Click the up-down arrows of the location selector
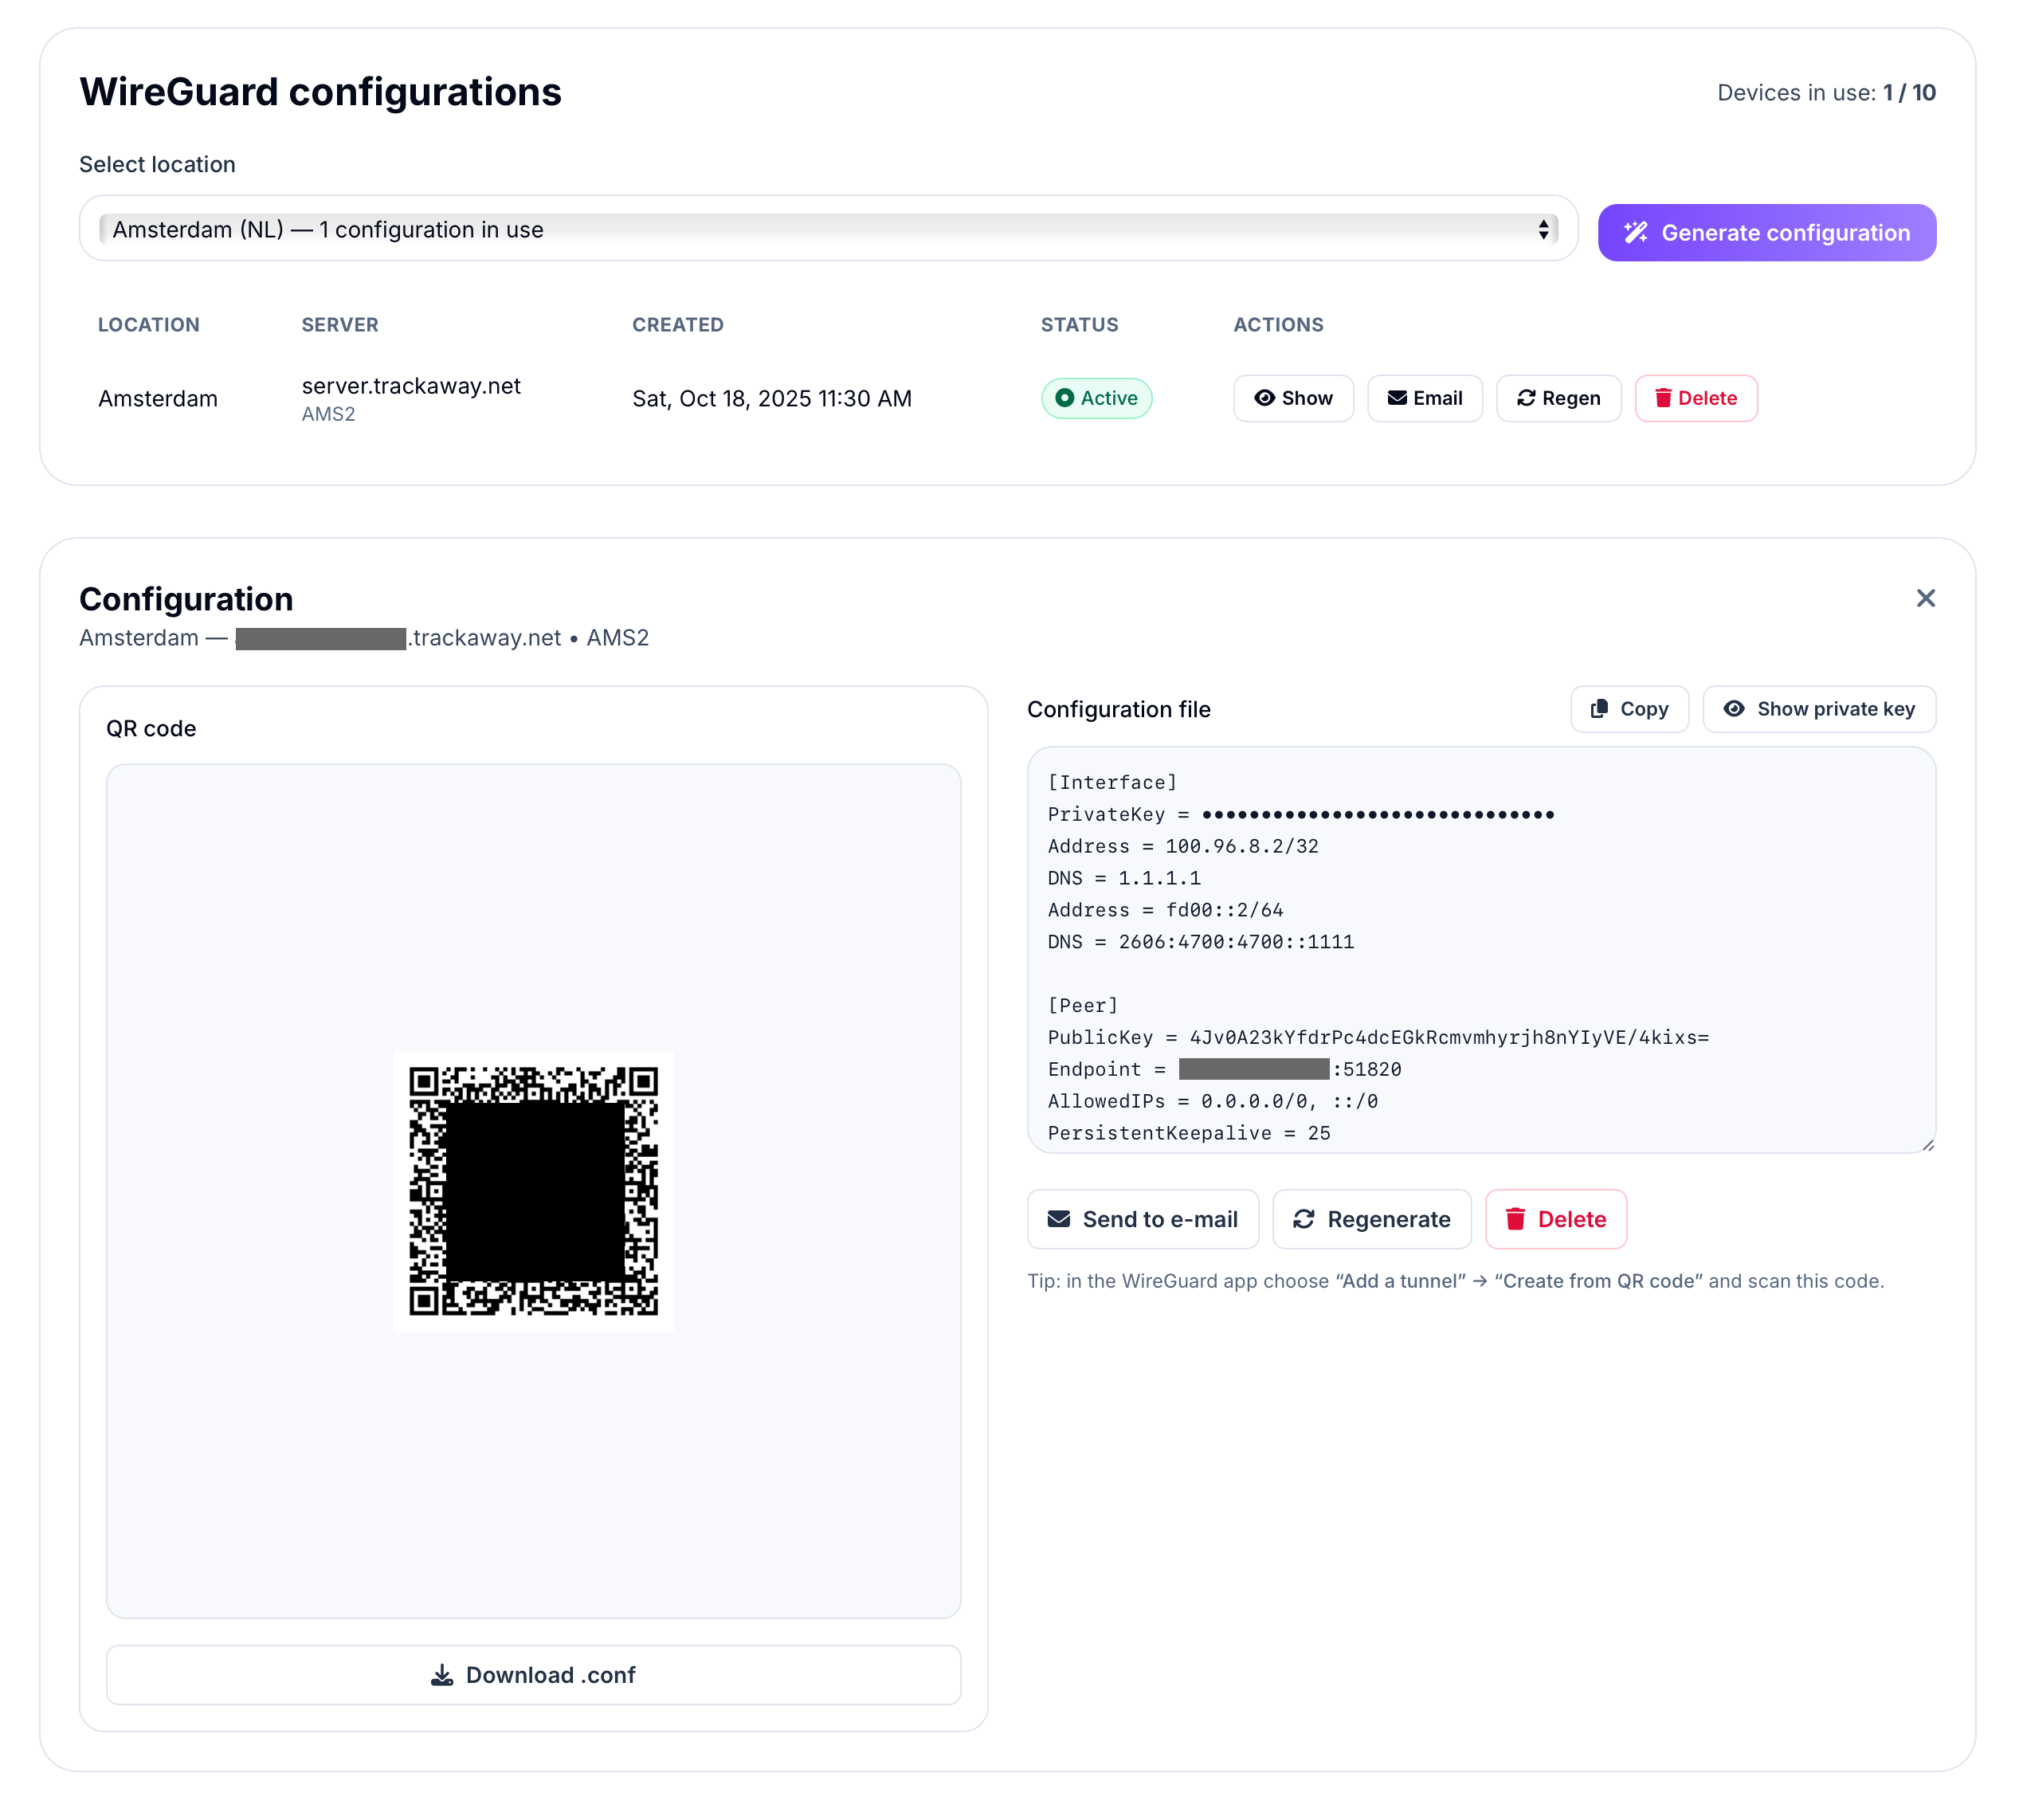The width and height of the screenshot is (2019, 1820). pyautogui.click(x=1543, y=230)
